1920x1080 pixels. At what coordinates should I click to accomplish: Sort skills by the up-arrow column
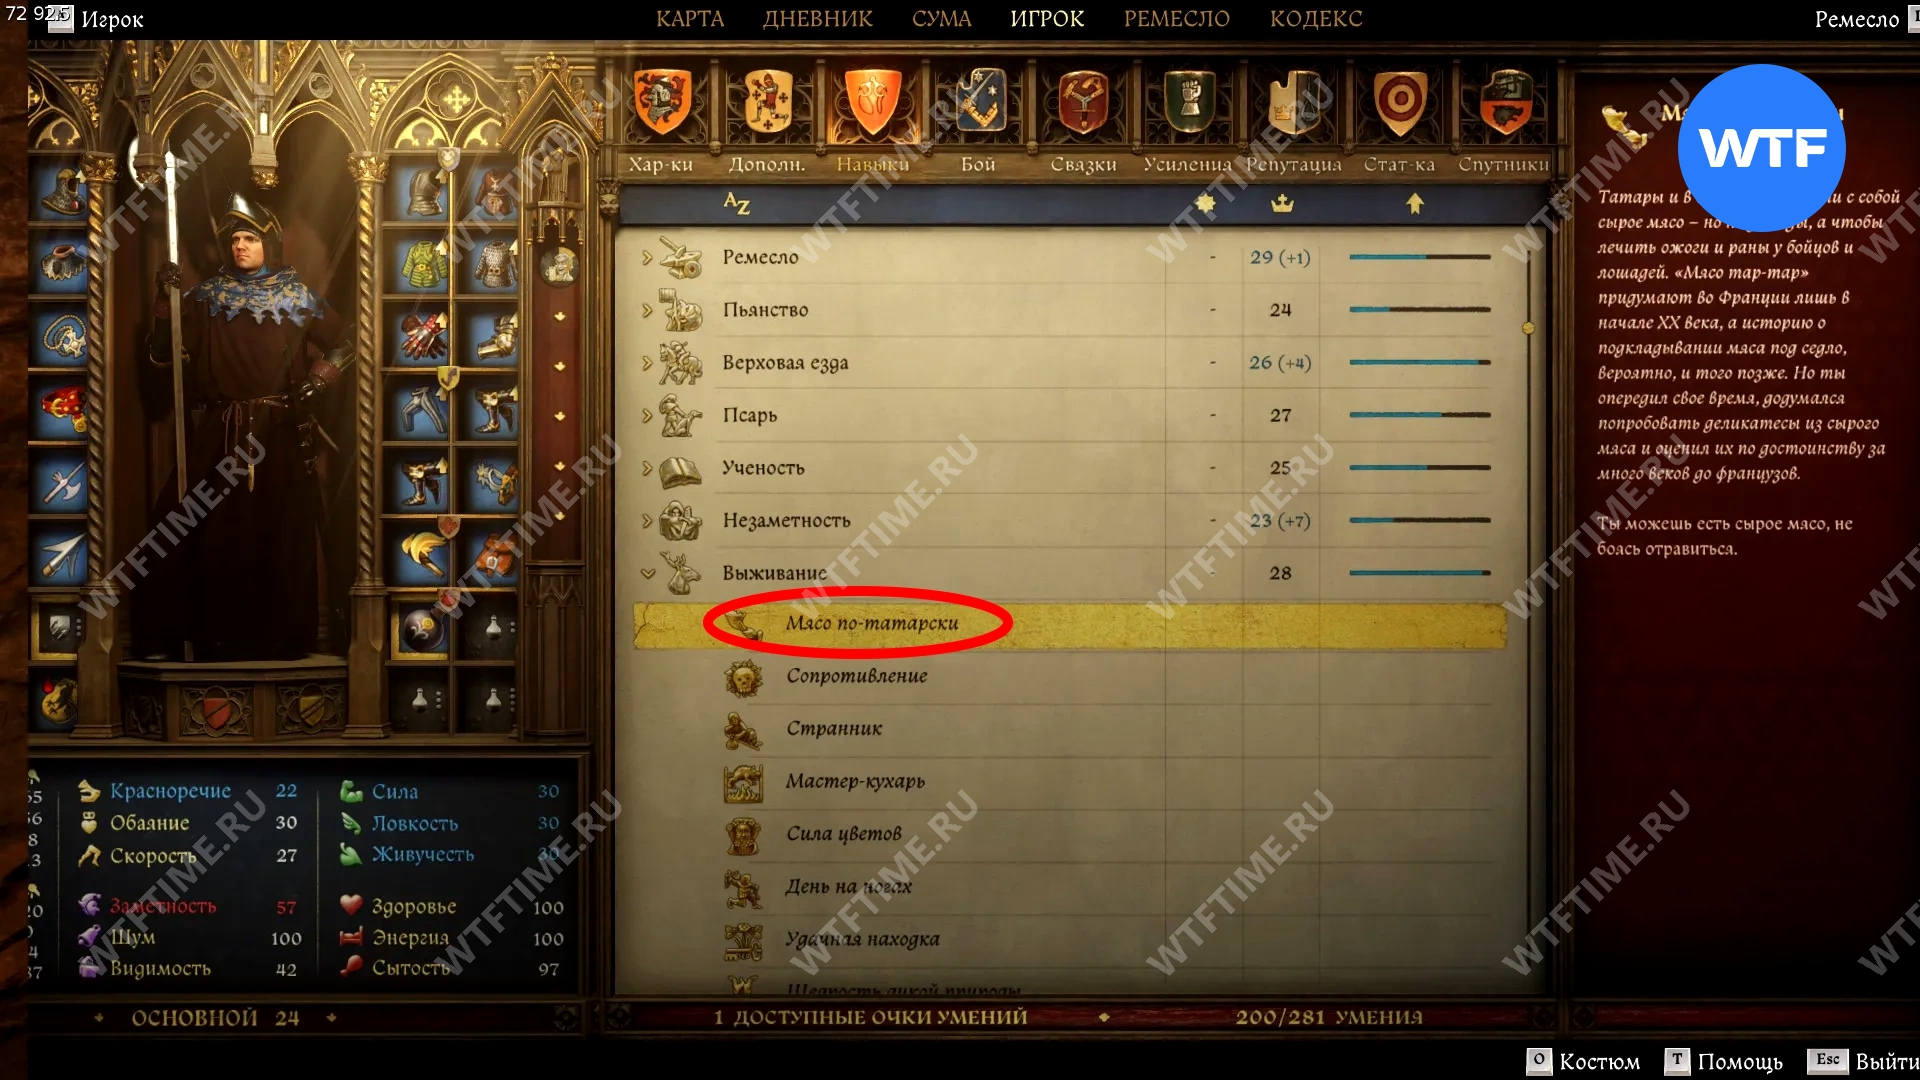tap(1415, 204)
